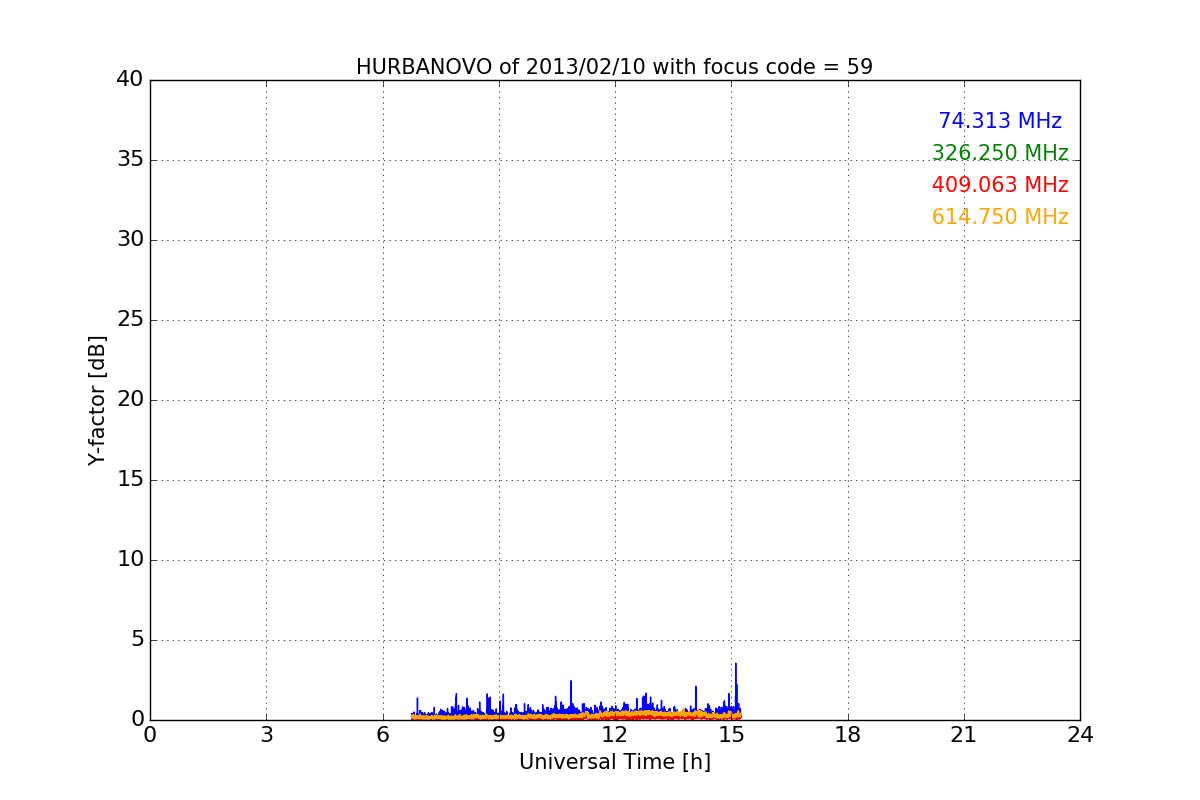Screen dimensions: 1200x800
Task: Click the x-axis tick label 3
Action: coord(266,735)
